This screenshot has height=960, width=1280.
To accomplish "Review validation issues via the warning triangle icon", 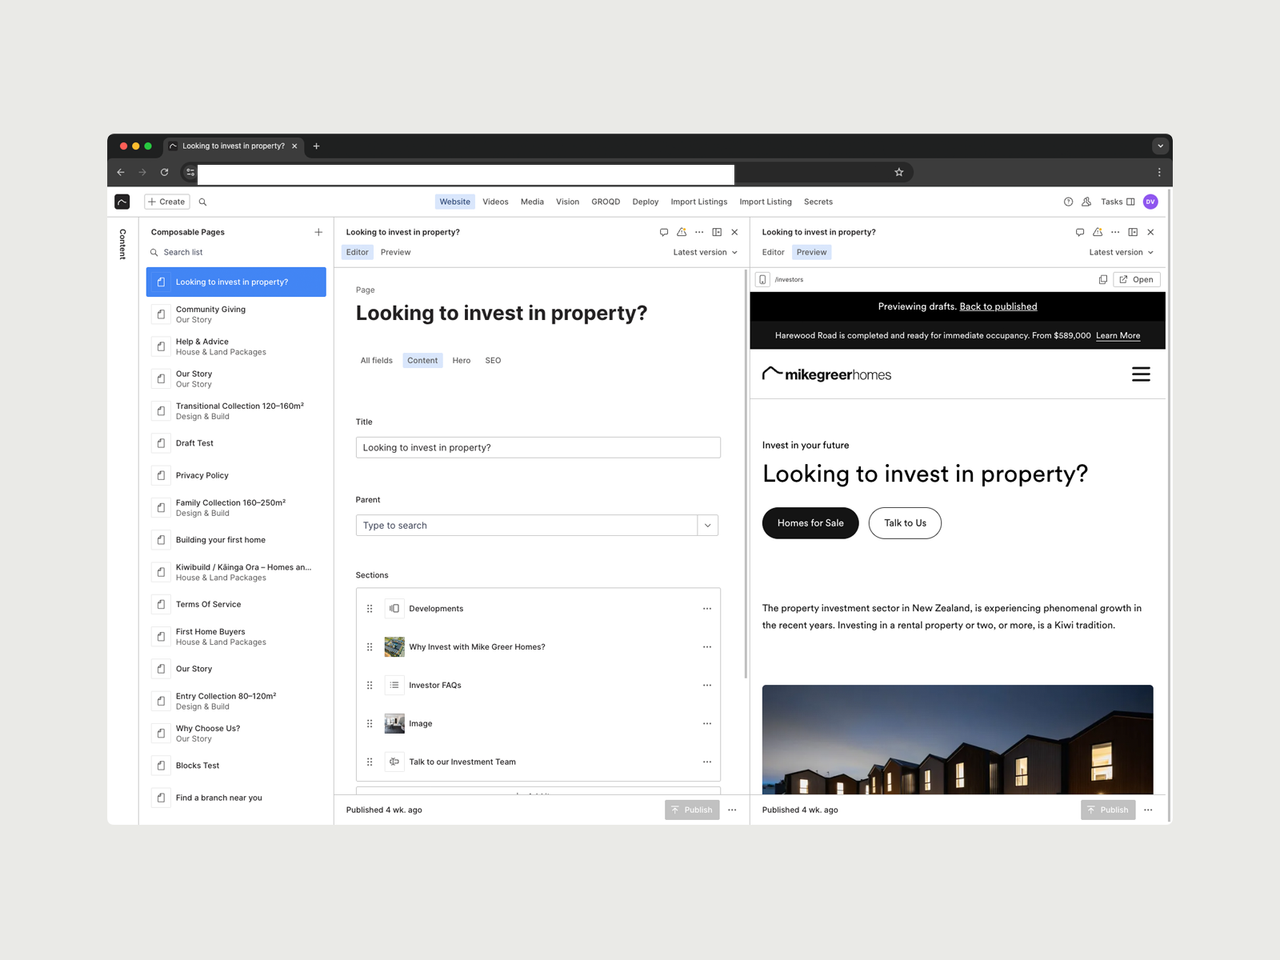I will (682, 231).
